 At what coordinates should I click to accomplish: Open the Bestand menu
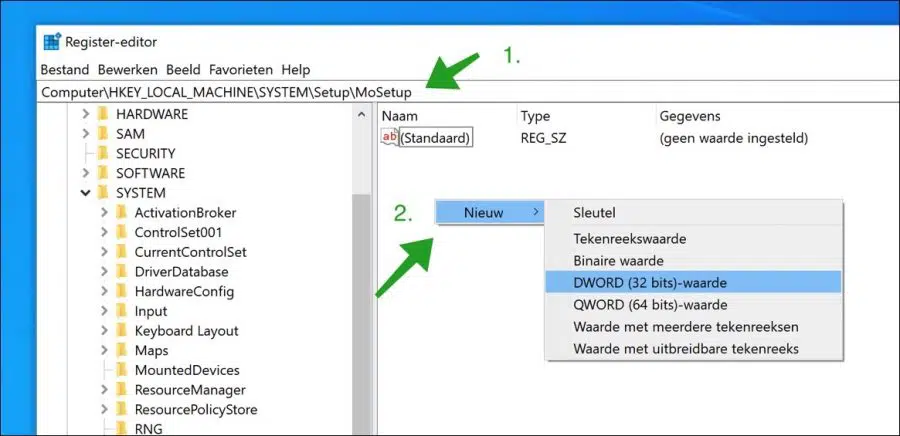click(65, 70)
